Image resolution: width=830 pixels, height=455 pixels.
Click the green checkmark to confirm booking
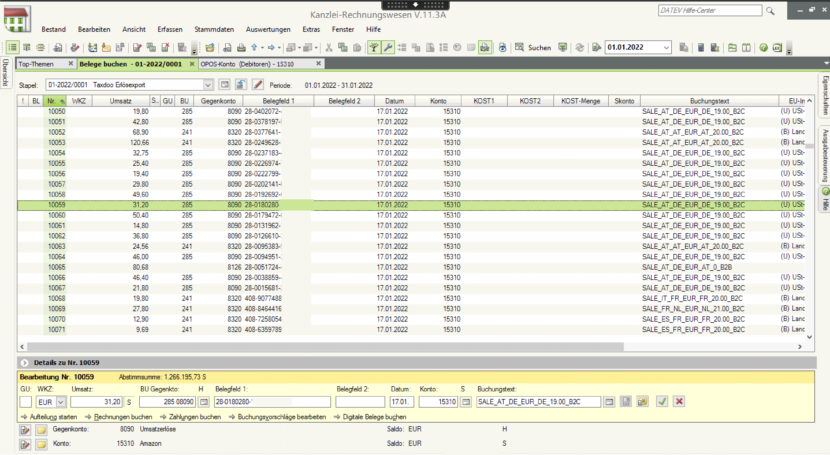click(x=662, y=402)
